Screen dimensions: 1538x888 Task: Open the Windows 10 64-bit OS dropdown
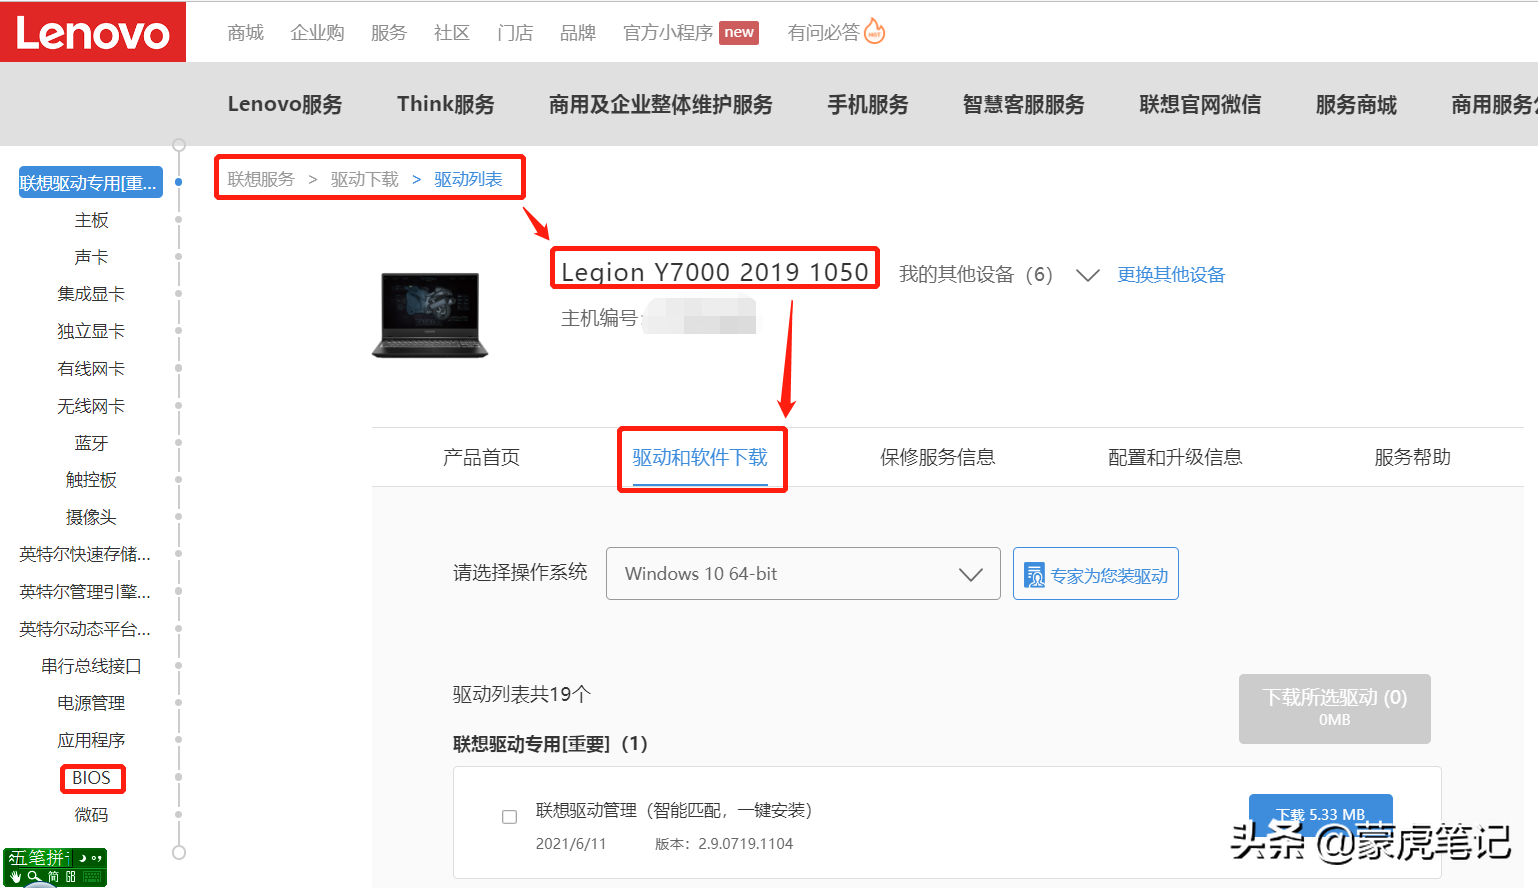point(803,574)
